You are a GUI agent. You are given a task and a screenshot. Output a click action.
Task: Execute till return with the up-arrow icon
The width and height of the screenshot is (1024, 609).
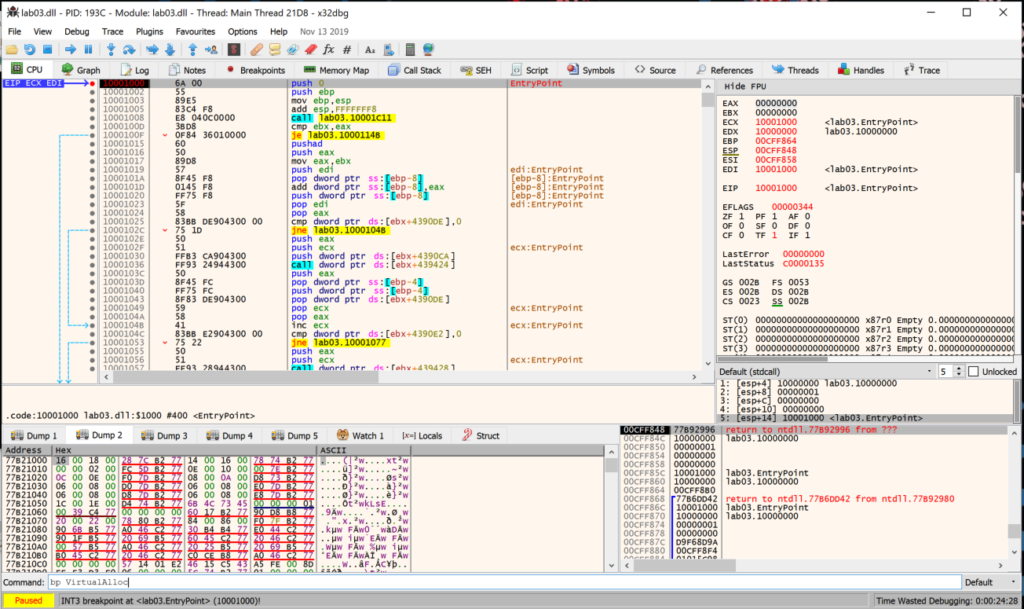point(193,50)
